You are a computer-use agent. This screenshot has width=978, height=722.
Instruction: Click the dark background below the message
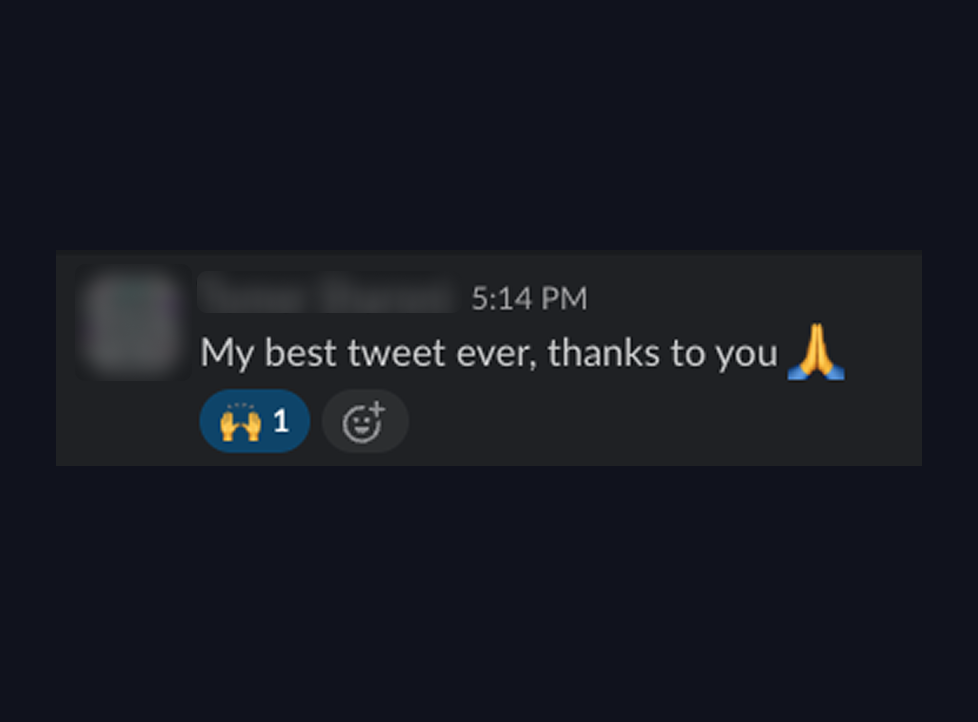pos(489,592)
